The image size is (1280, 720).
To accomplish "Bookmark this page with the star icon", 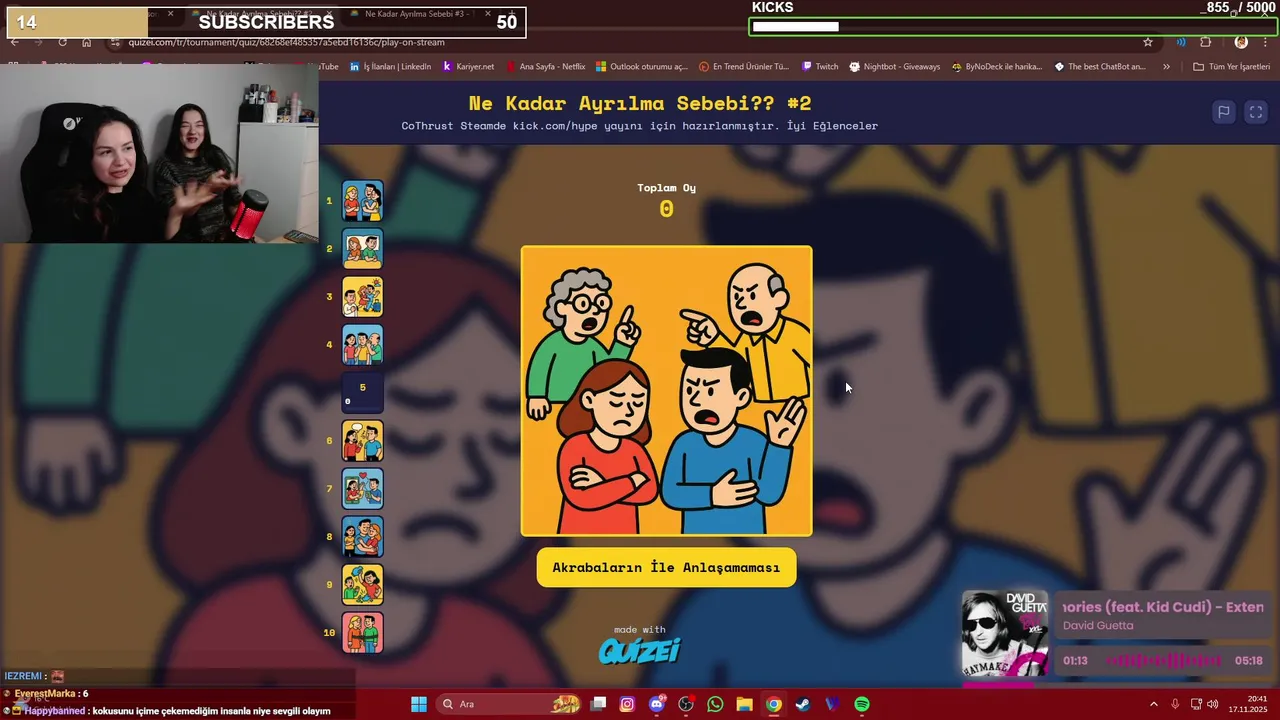I will pos(1148,42).
